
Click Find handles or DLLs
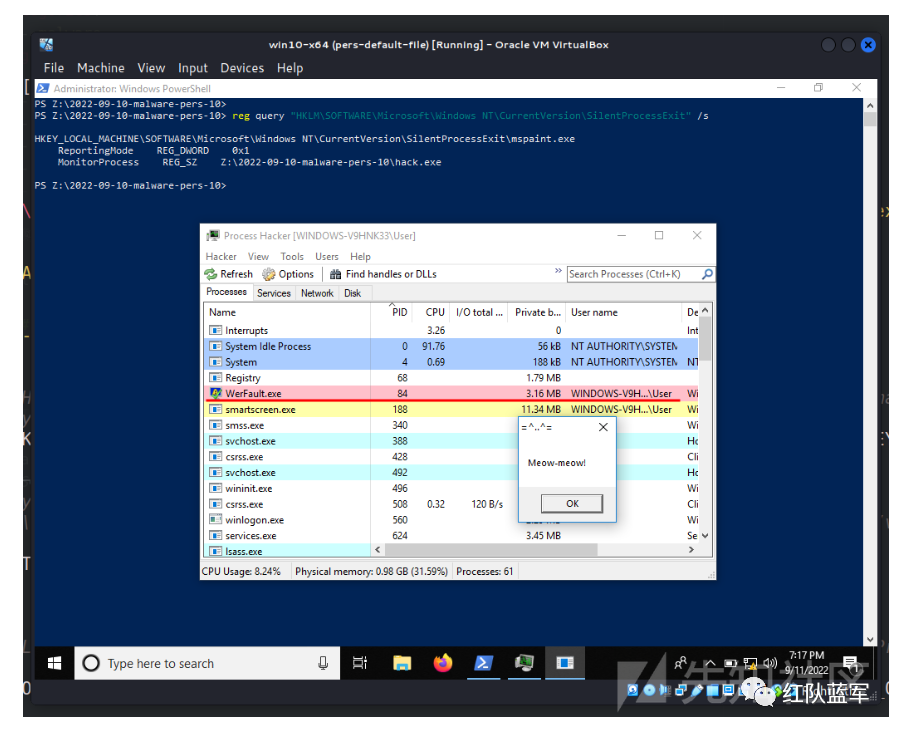[383, 274]
